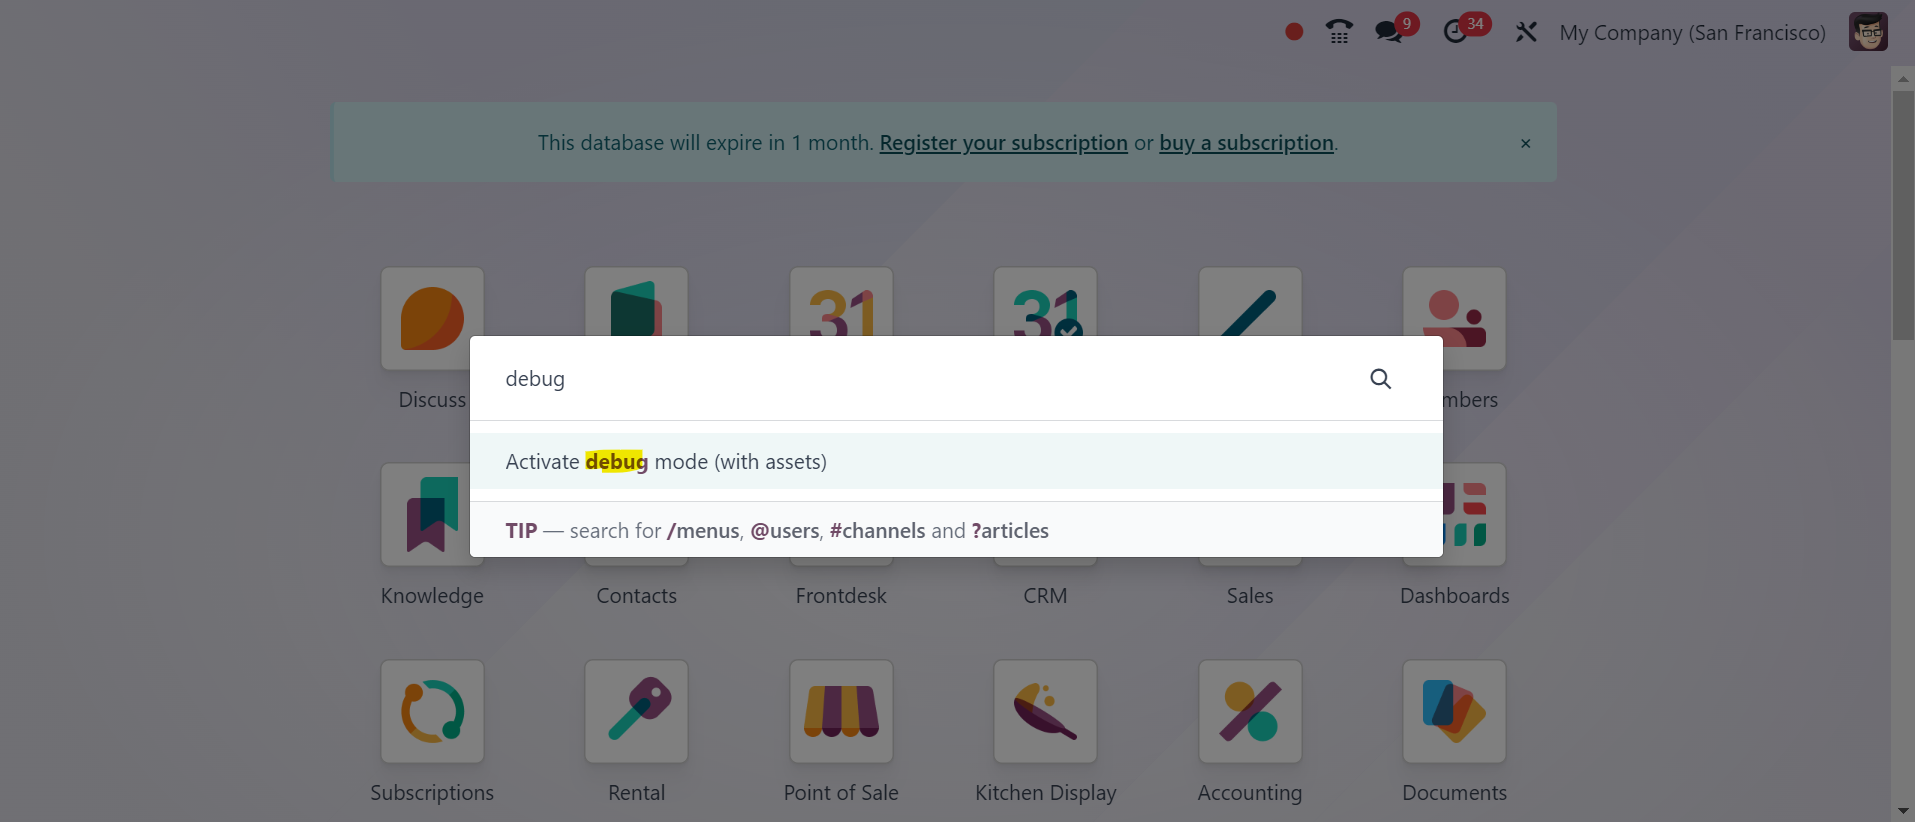Open the Accounting app

[1250, 711]
